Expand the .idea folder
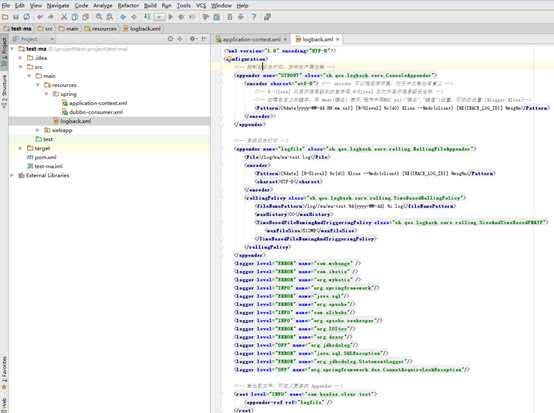The image size is (554, 413). (20, 58)
